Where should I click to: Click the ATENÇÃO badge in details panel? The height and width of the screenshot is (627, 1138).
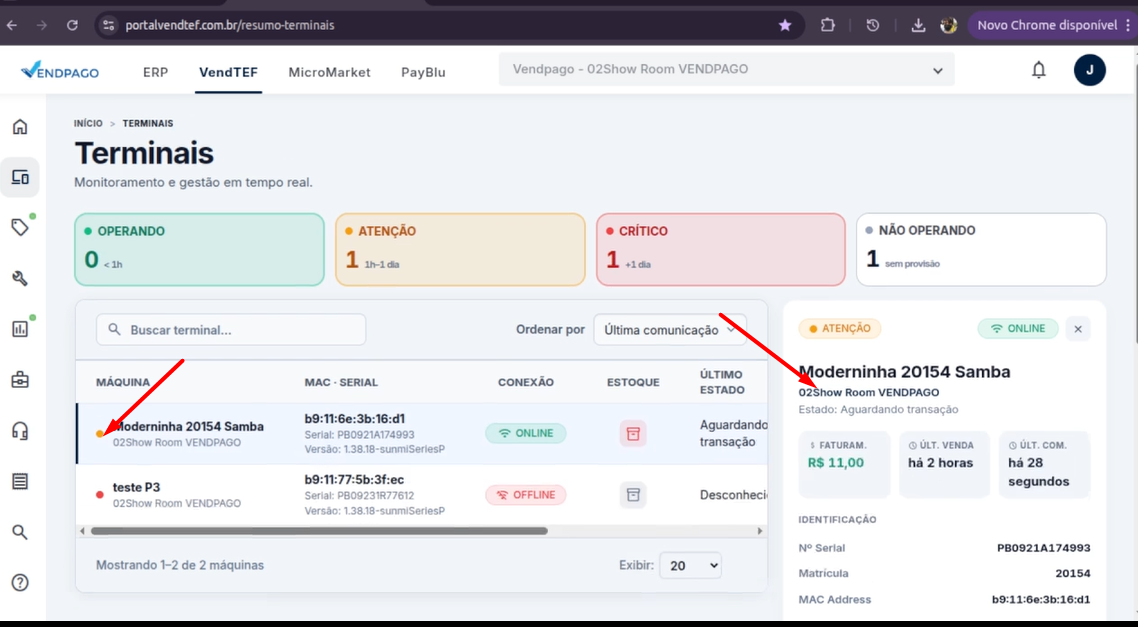pyautogui.click(x=840, y=329)
